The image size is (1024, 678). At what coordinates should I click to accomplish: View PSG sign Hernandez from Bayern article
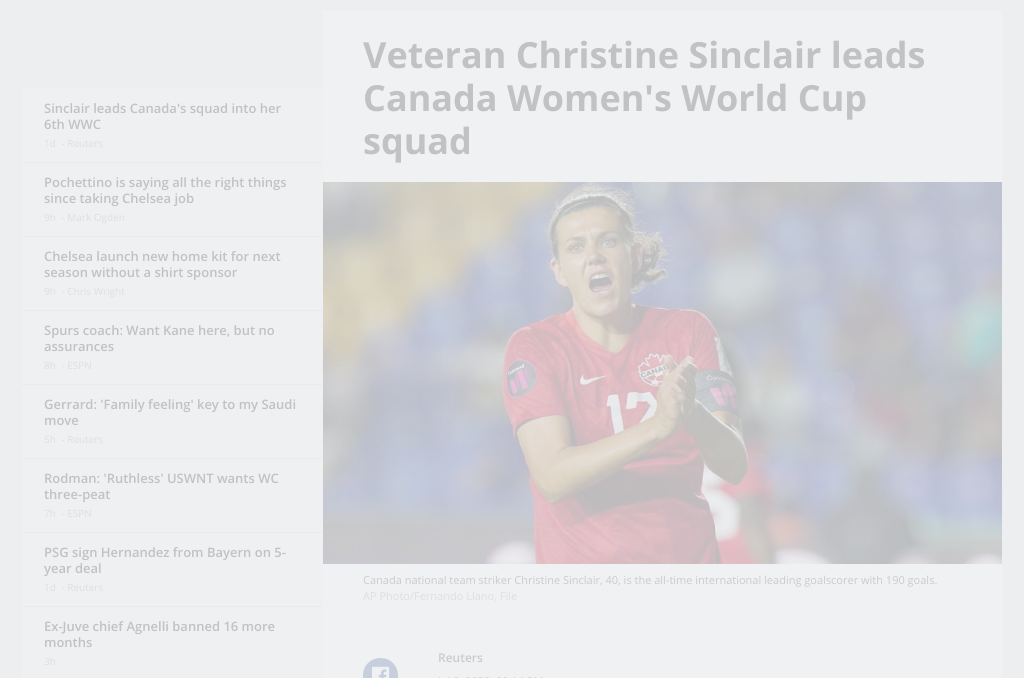pos(165,560)
